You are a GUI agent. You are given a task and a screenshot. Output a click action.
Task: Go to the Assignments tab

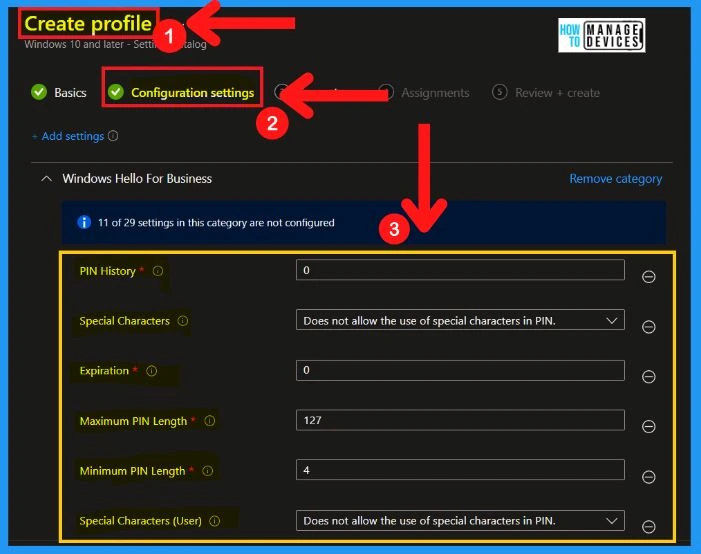(x=435, y=93)
